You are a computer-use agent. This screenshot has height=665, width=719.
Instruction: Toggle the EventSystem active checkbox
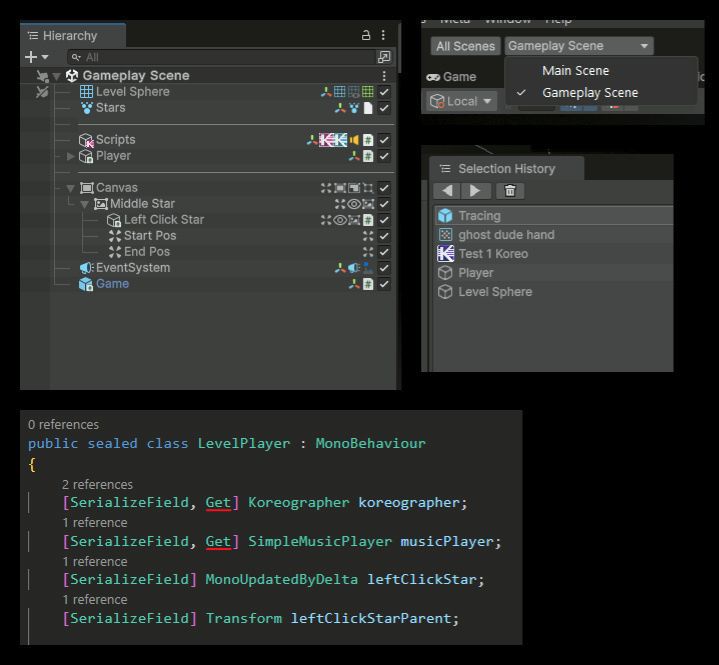(384, 268)
